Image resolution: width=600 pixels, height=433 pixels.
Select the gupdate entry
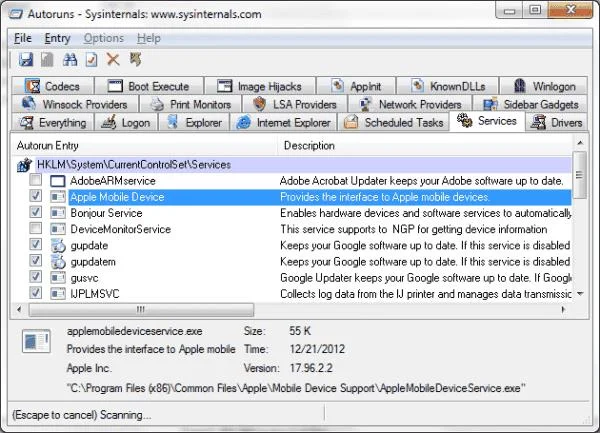click(293, 246)
